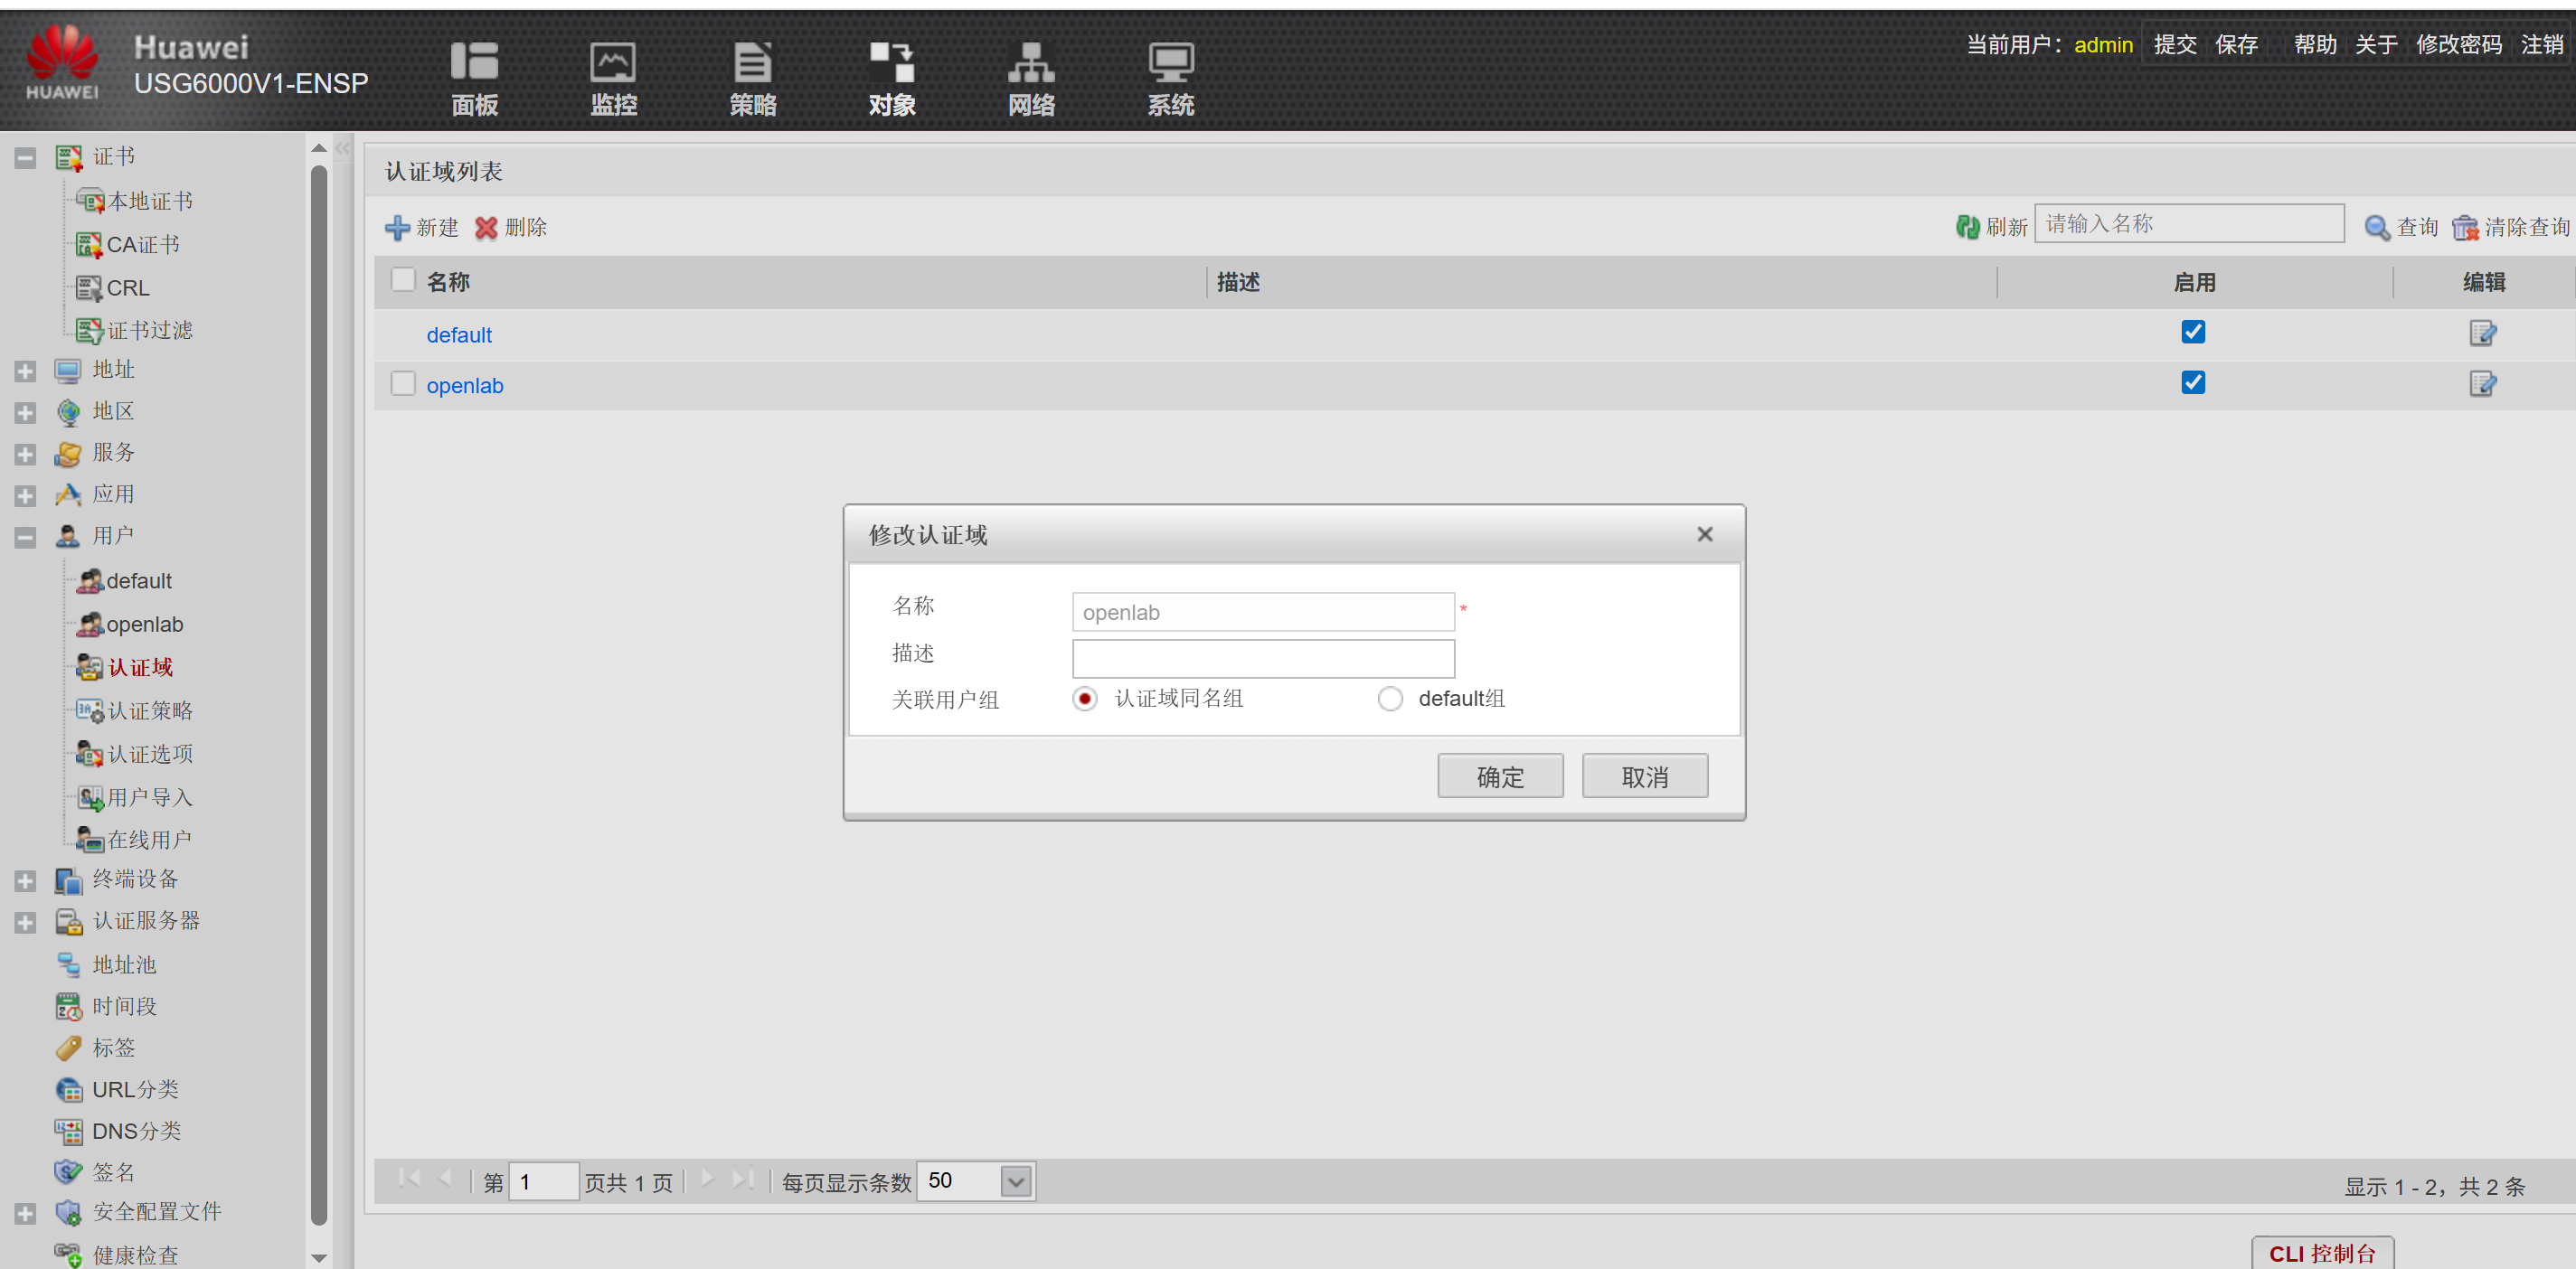Expand the Address tree node

pos(25,371)
